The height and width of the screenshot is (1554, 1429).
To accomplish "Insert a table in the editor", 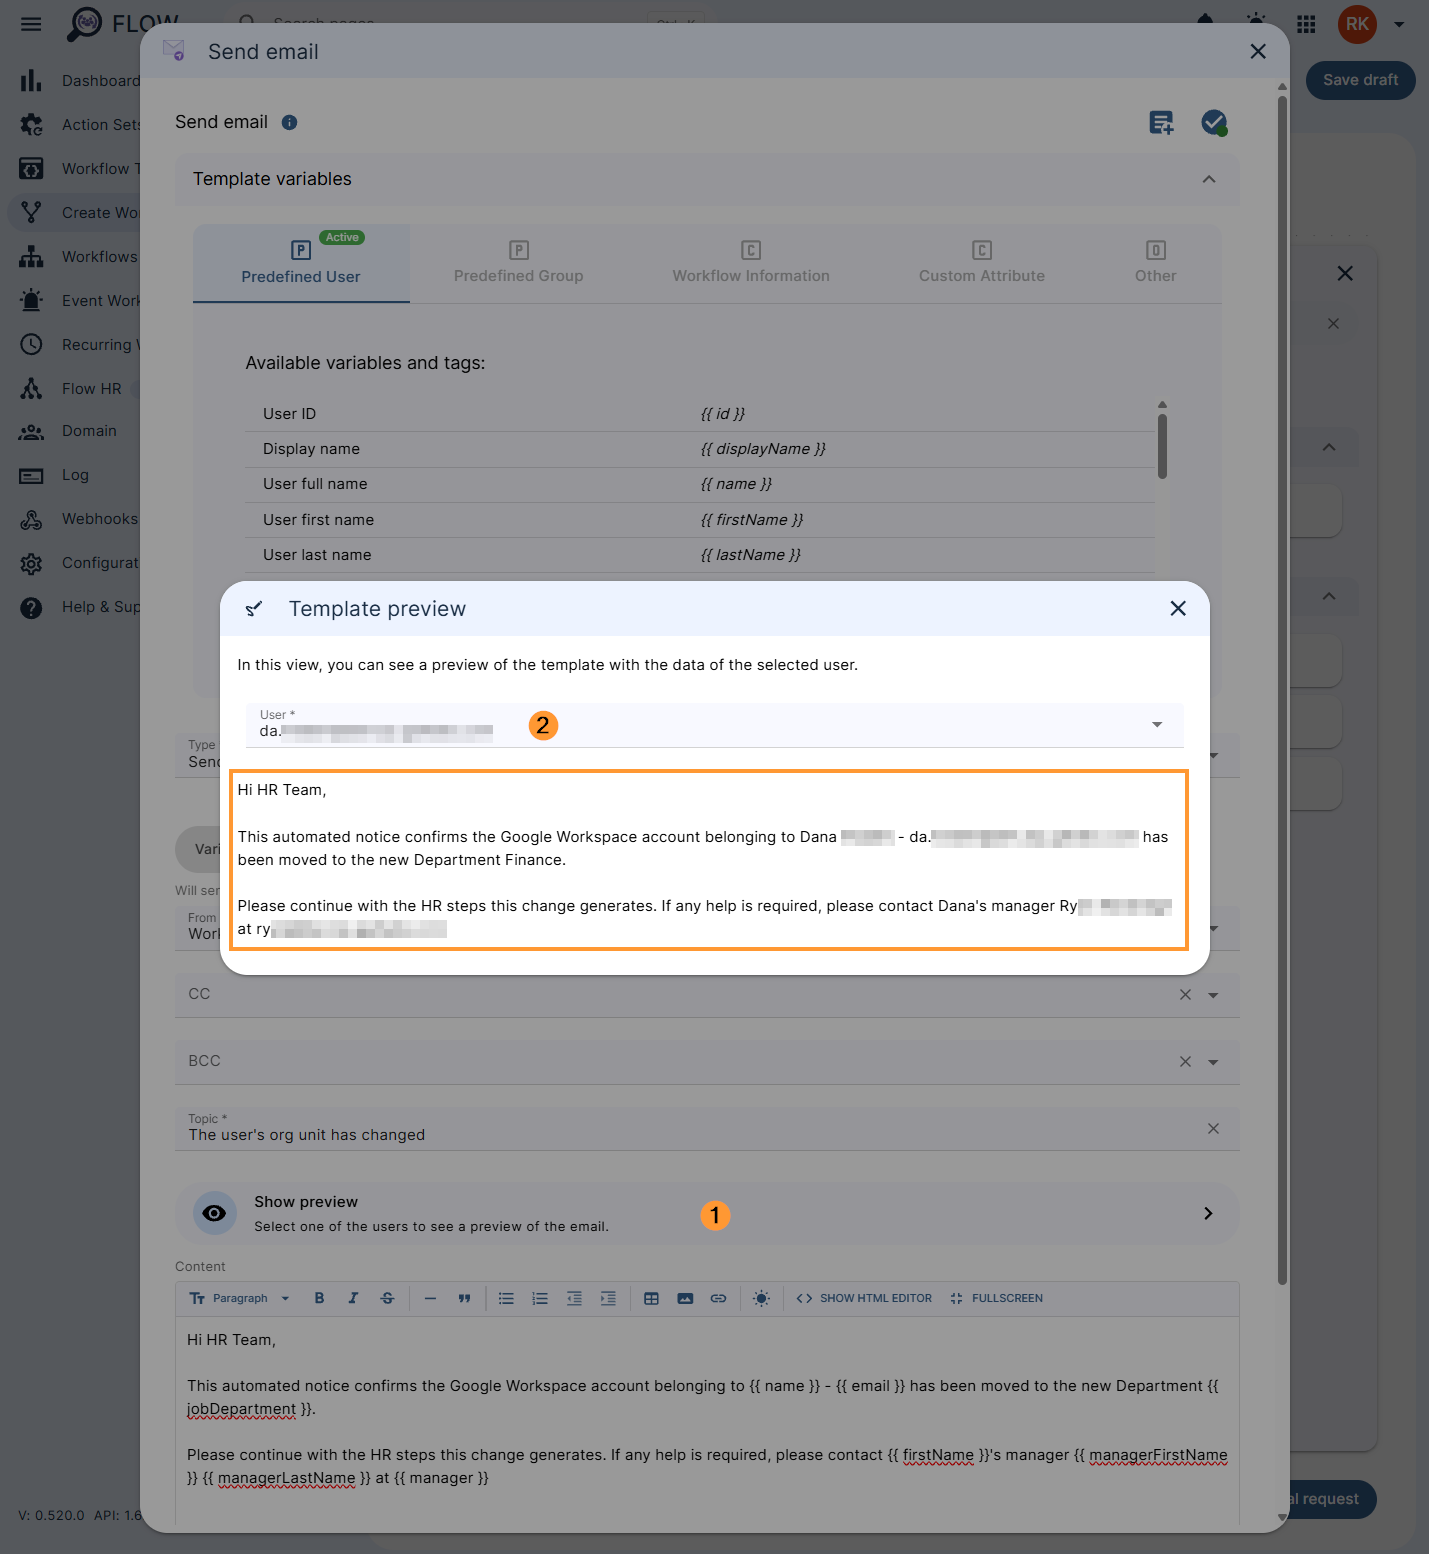I will (x=651, y=1298).
